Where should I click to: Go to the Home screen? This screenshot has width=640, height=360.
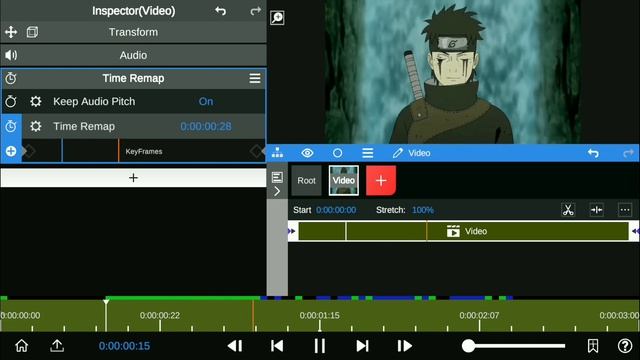coord(22,346)
